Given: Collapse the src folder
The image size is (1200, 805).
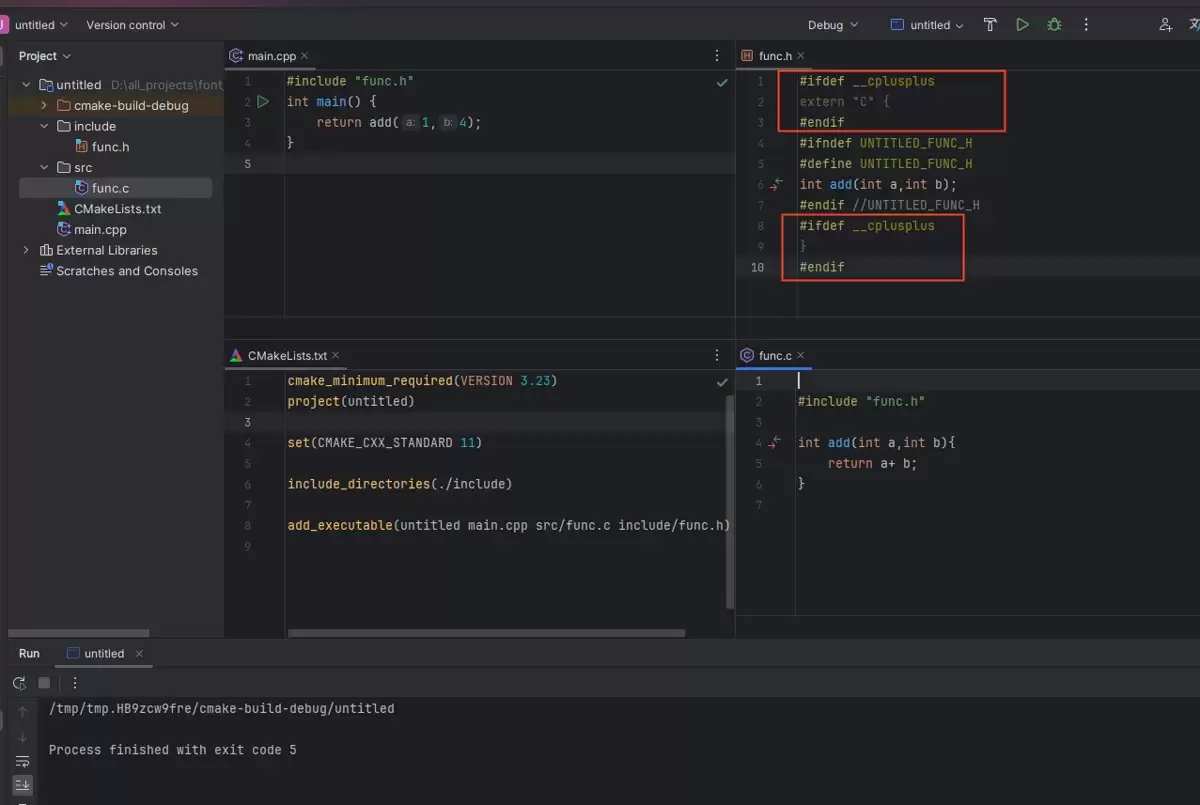Looking at the screenshot, I should click(44, 167).
